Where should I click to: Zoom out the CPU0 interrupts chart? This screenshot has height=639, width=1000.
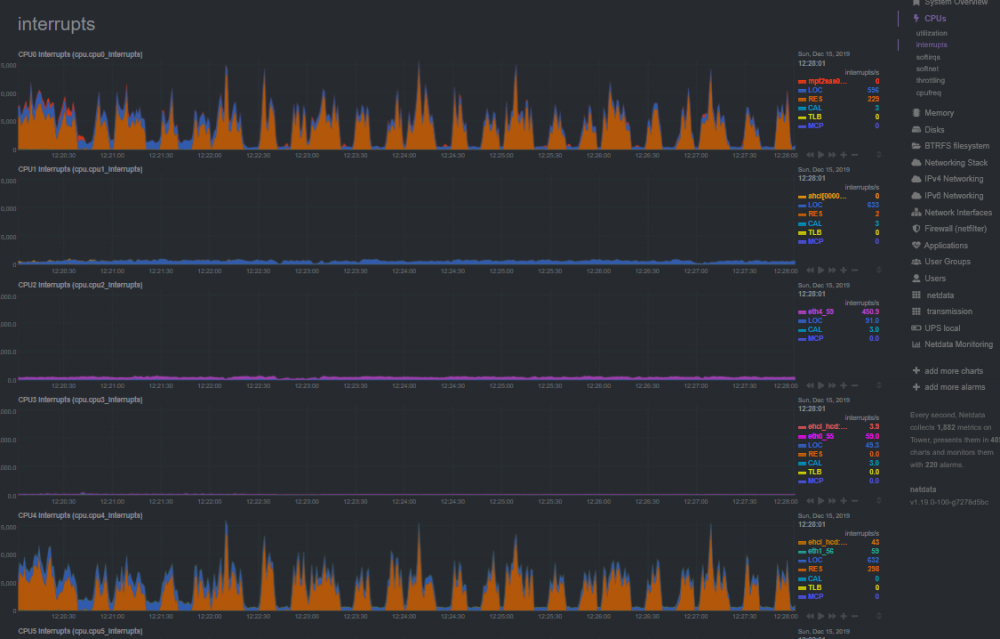point(855,154)
